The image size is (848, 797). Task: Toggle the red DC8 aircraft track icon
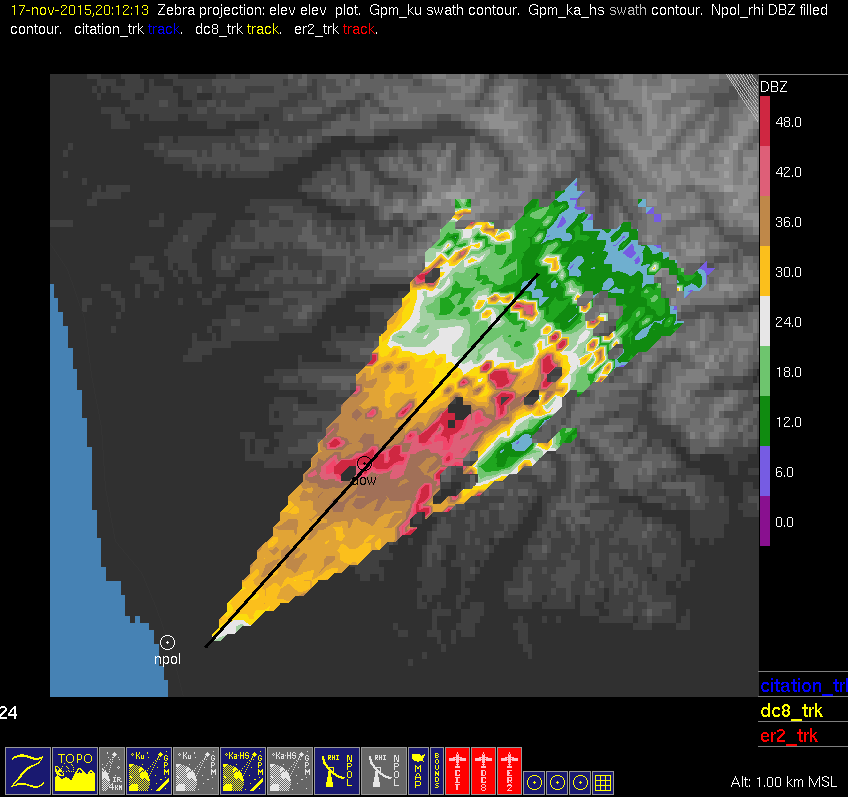pos(483,771)
